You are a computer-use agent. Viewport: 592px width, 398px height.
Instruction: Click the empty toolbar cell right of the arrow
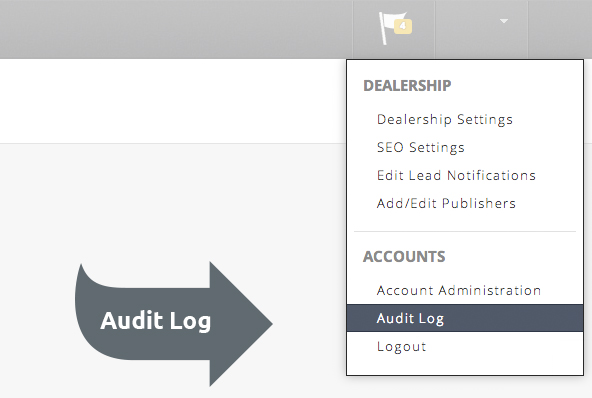click(x=560, y=29)
